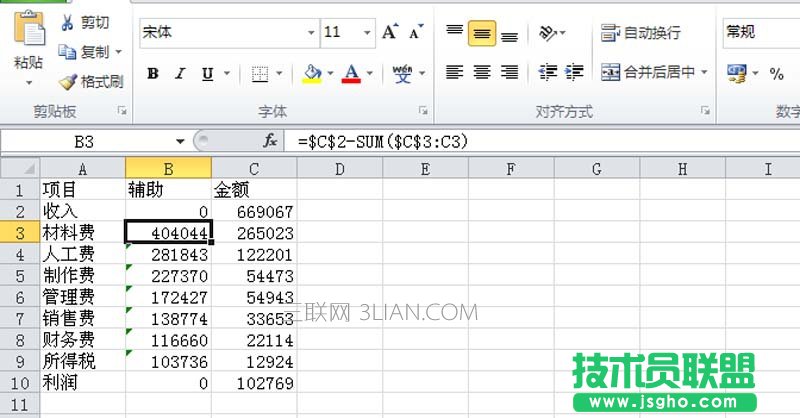
Task: Open the Font group dialog launcher
Action: (x=423, y=110)
